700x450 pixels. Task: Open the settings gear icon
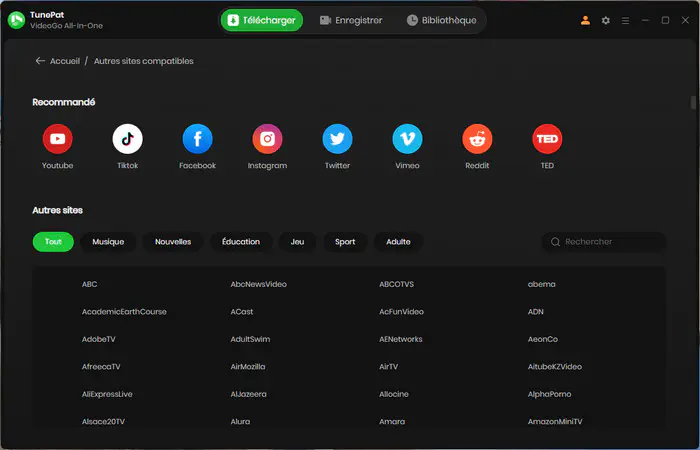605,20
